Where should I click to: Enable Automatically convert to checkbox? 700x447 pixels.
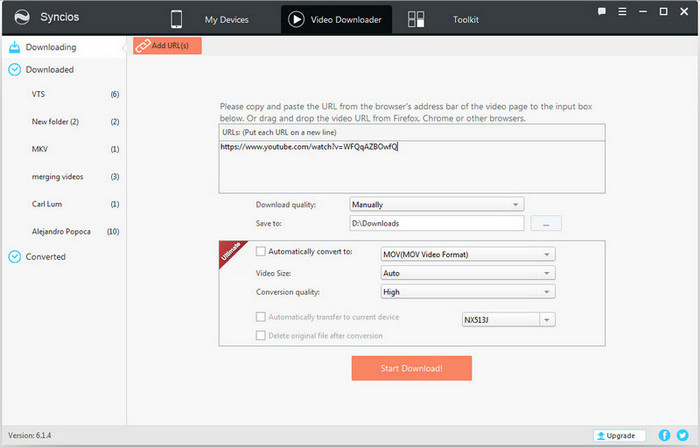pyautogui.click(x=261, y=251)
